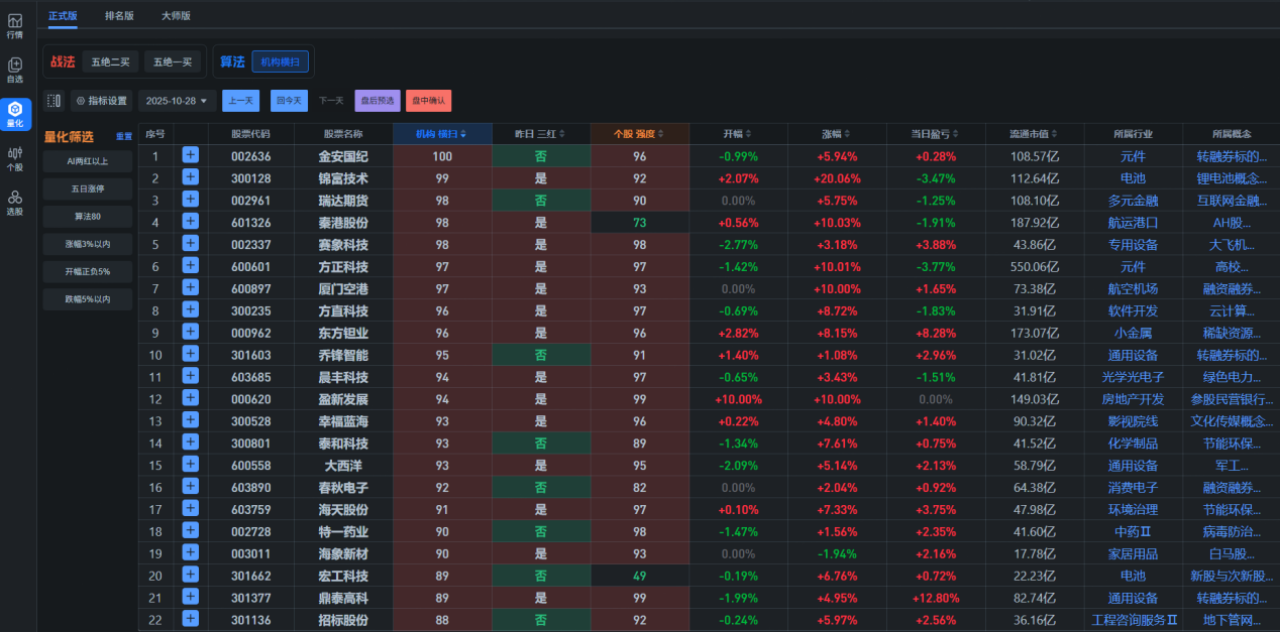Sort by the 涨幅 column header

click(x=836, y=134)
